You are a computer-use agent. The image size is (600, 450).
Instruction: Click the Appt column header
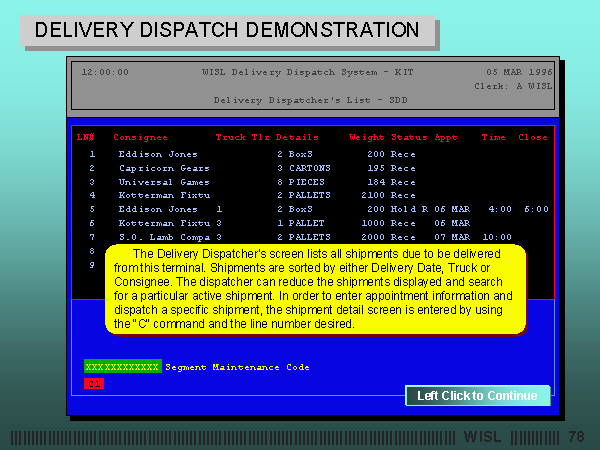tap(446, 137)
